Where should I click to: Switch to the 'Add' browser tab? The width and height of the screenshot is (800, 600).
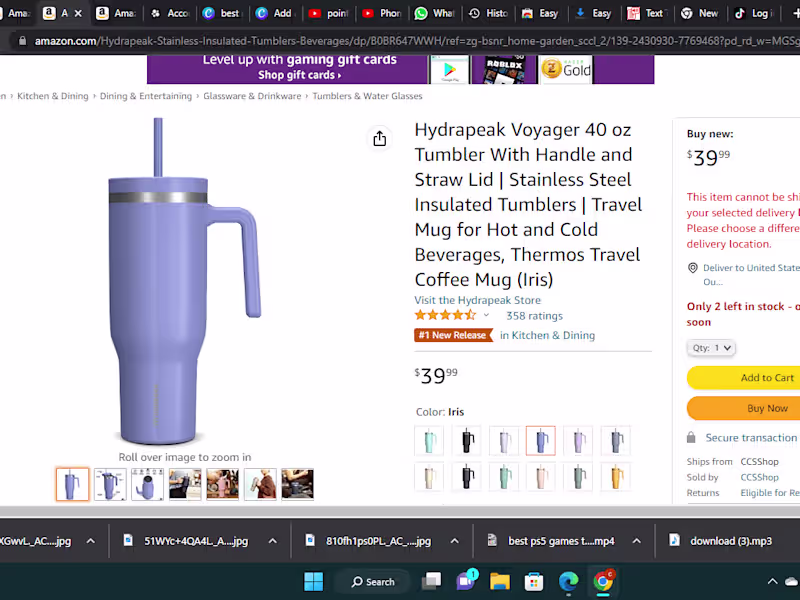274,13
